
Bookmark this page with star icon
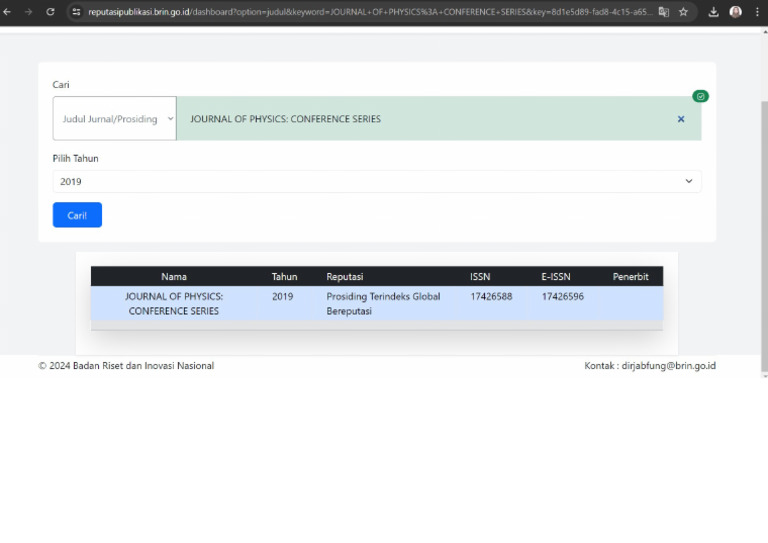point(683,12)
